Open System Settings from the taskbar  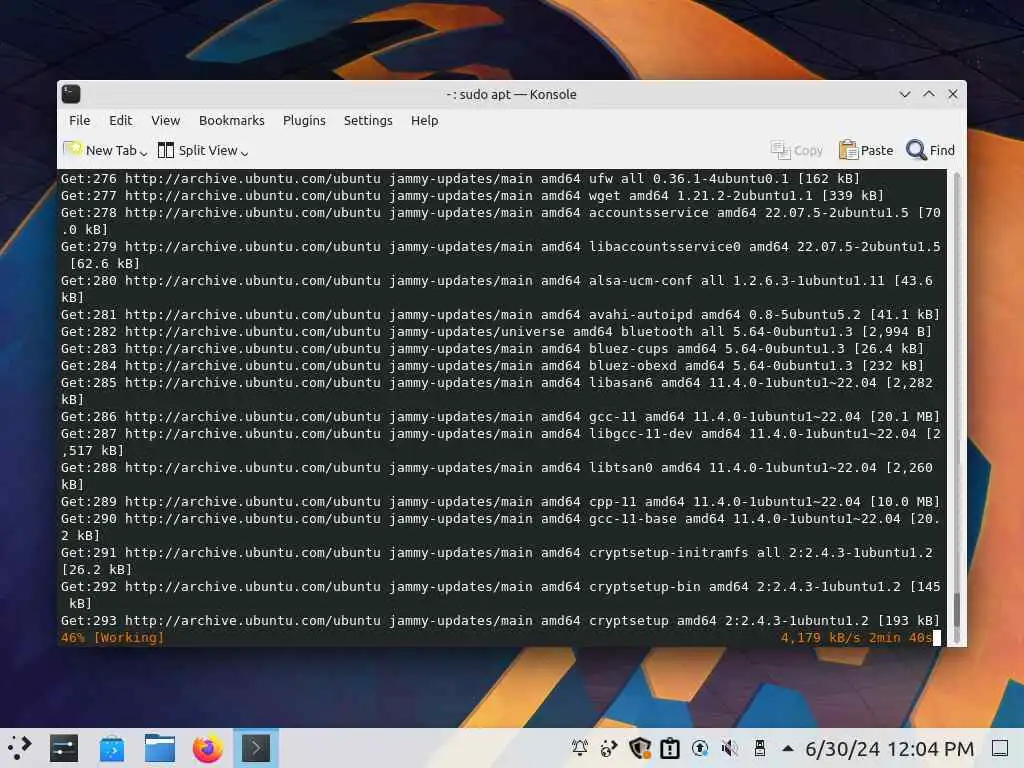(x=64, y=748)
